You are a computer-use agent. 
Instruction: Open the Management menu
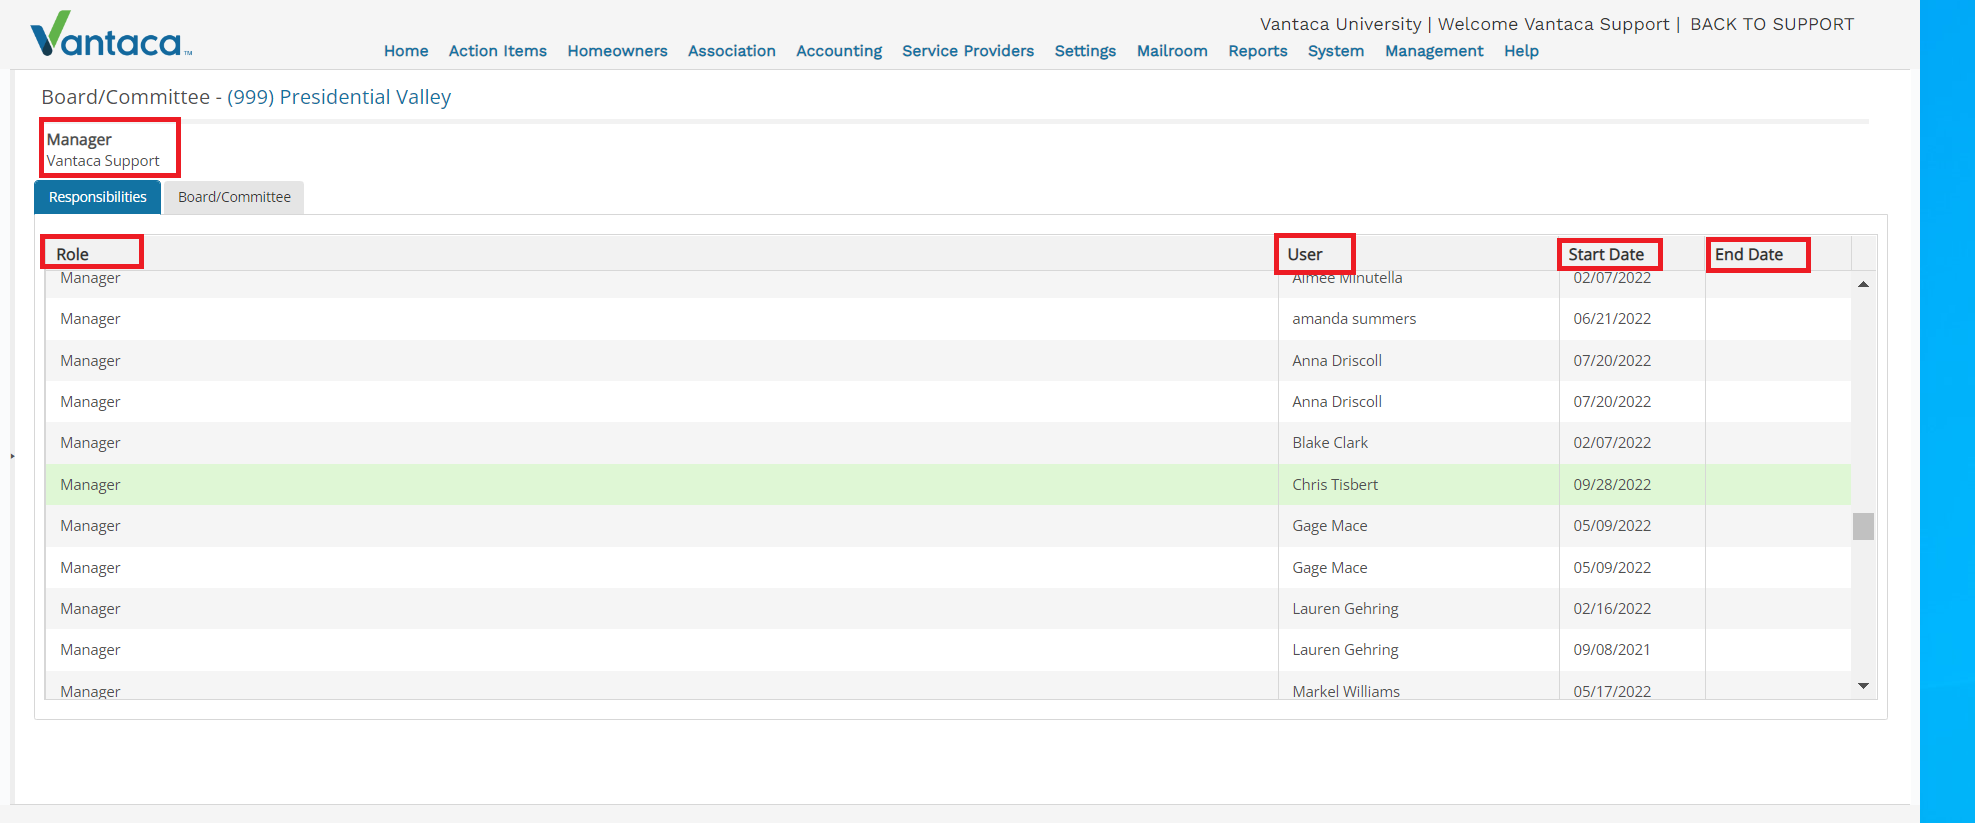tap(1434, 51)
